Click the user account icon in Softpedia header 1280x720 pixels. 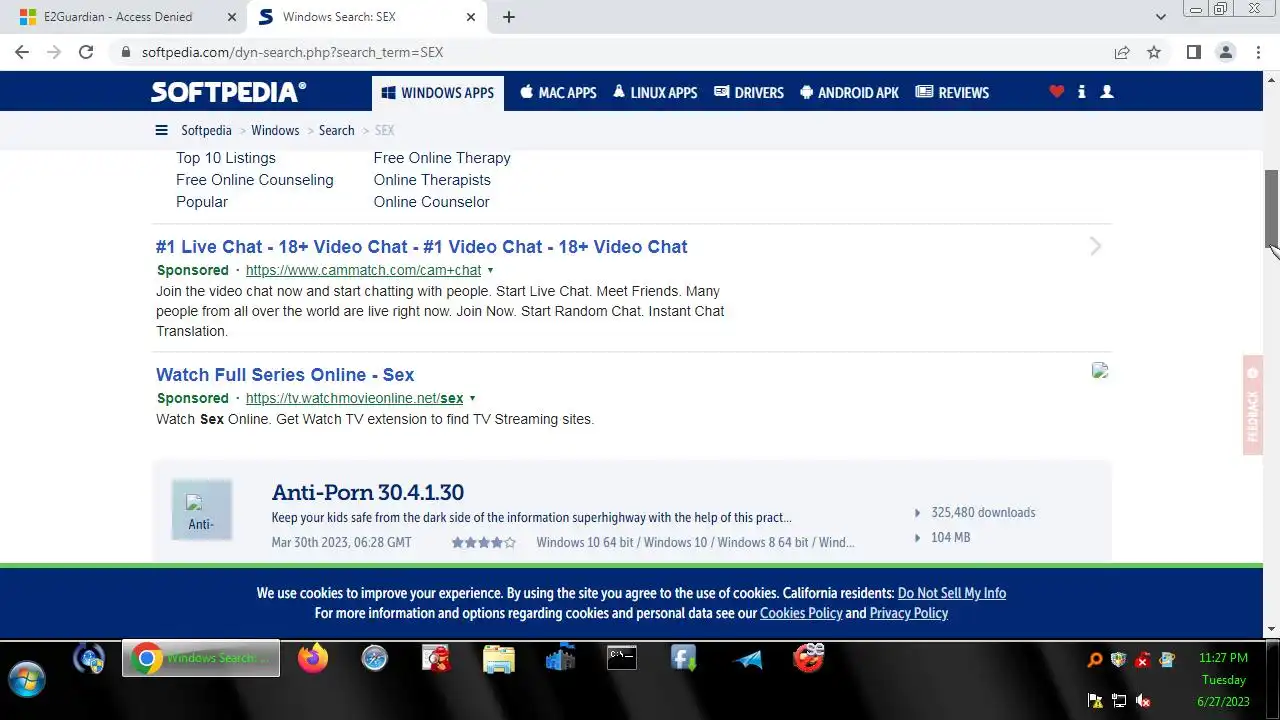(x=1107, y=92)
